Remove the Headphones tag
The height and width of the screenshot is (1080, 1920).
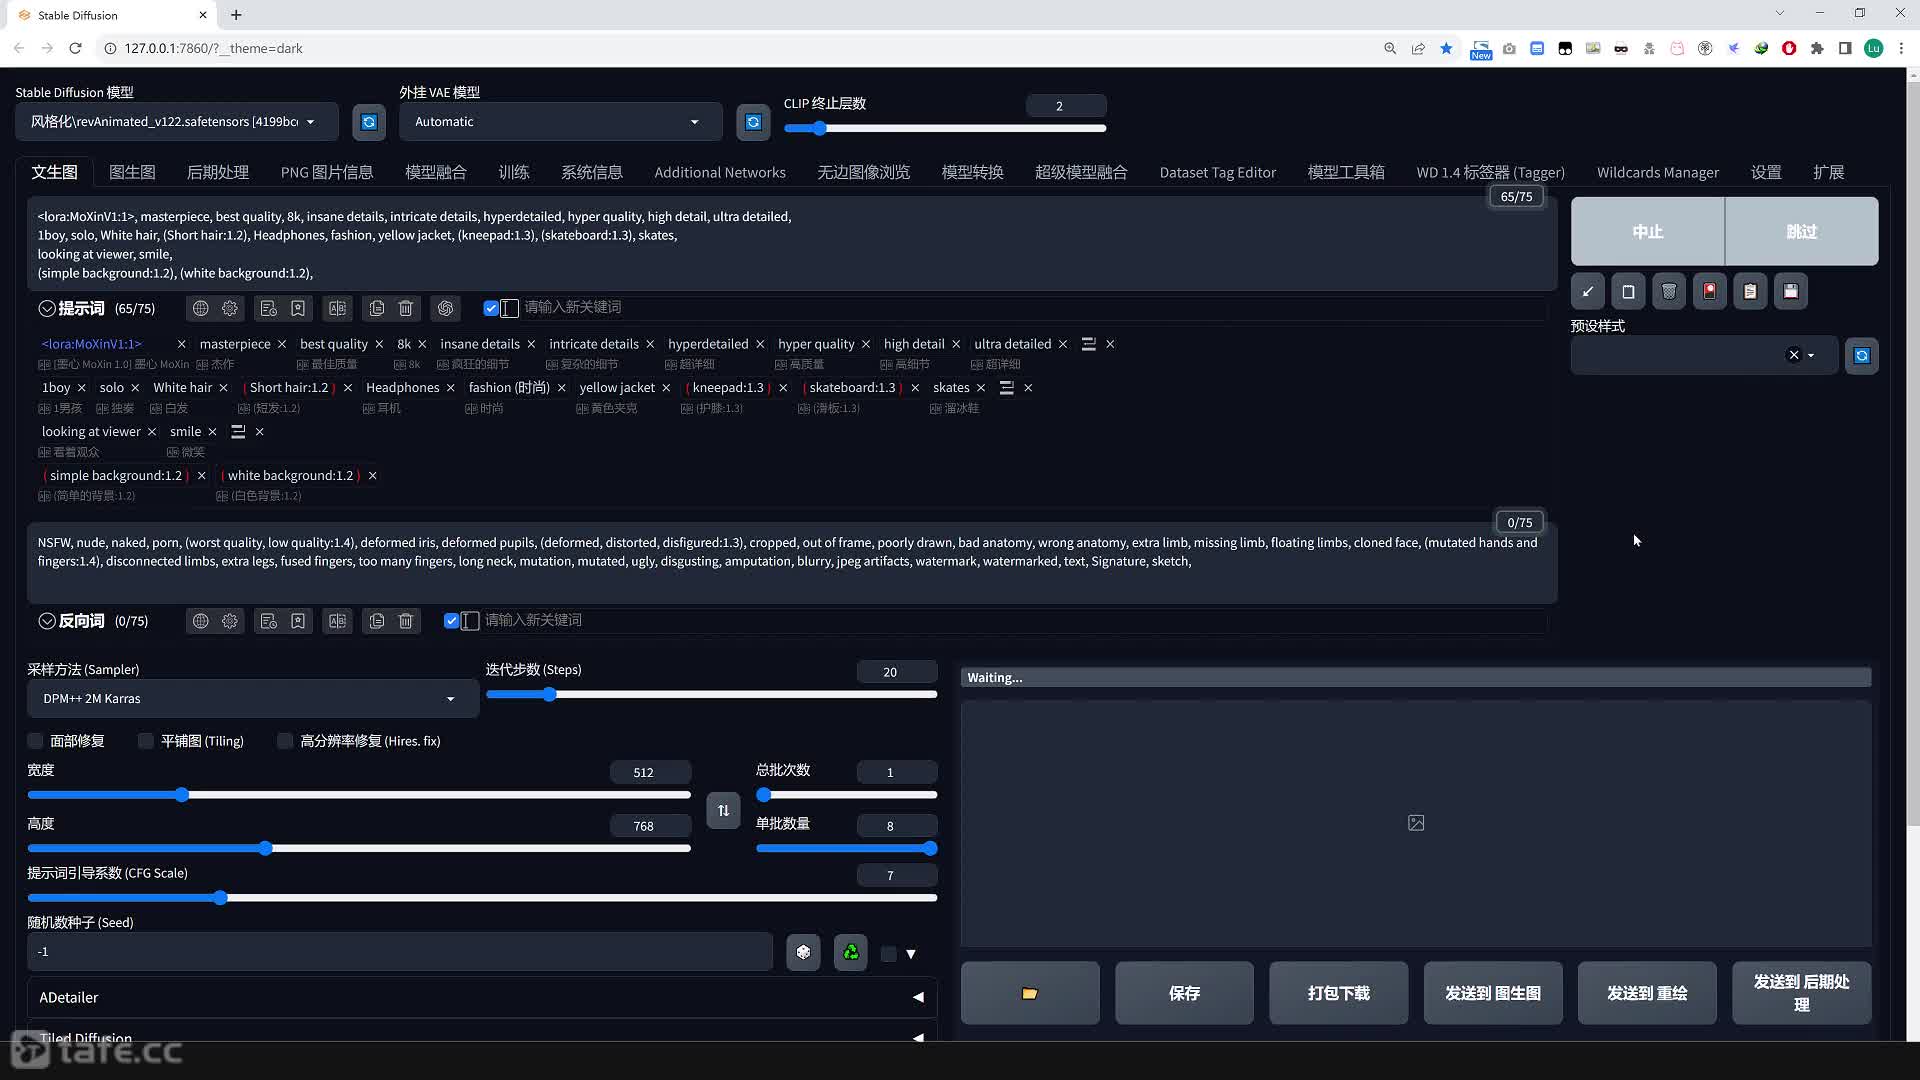[450, 388]
